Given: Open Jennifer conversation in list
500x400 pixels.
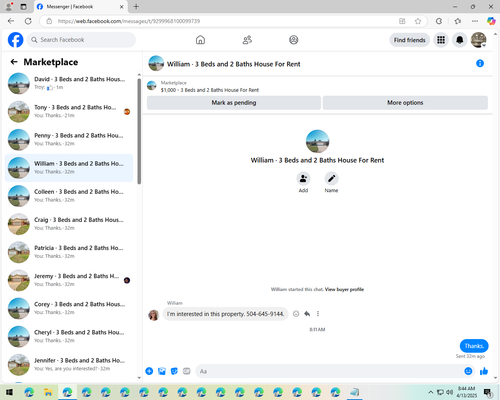Looking at the screenshot, I should [69, 365].
